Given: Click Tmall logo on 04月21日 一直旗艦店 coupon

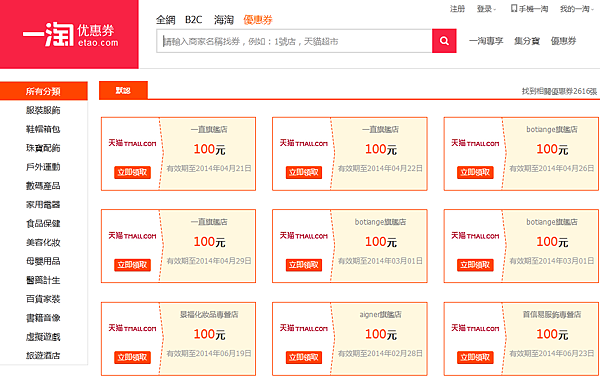Looking at the screenshot, I should [x=132, y=143].
